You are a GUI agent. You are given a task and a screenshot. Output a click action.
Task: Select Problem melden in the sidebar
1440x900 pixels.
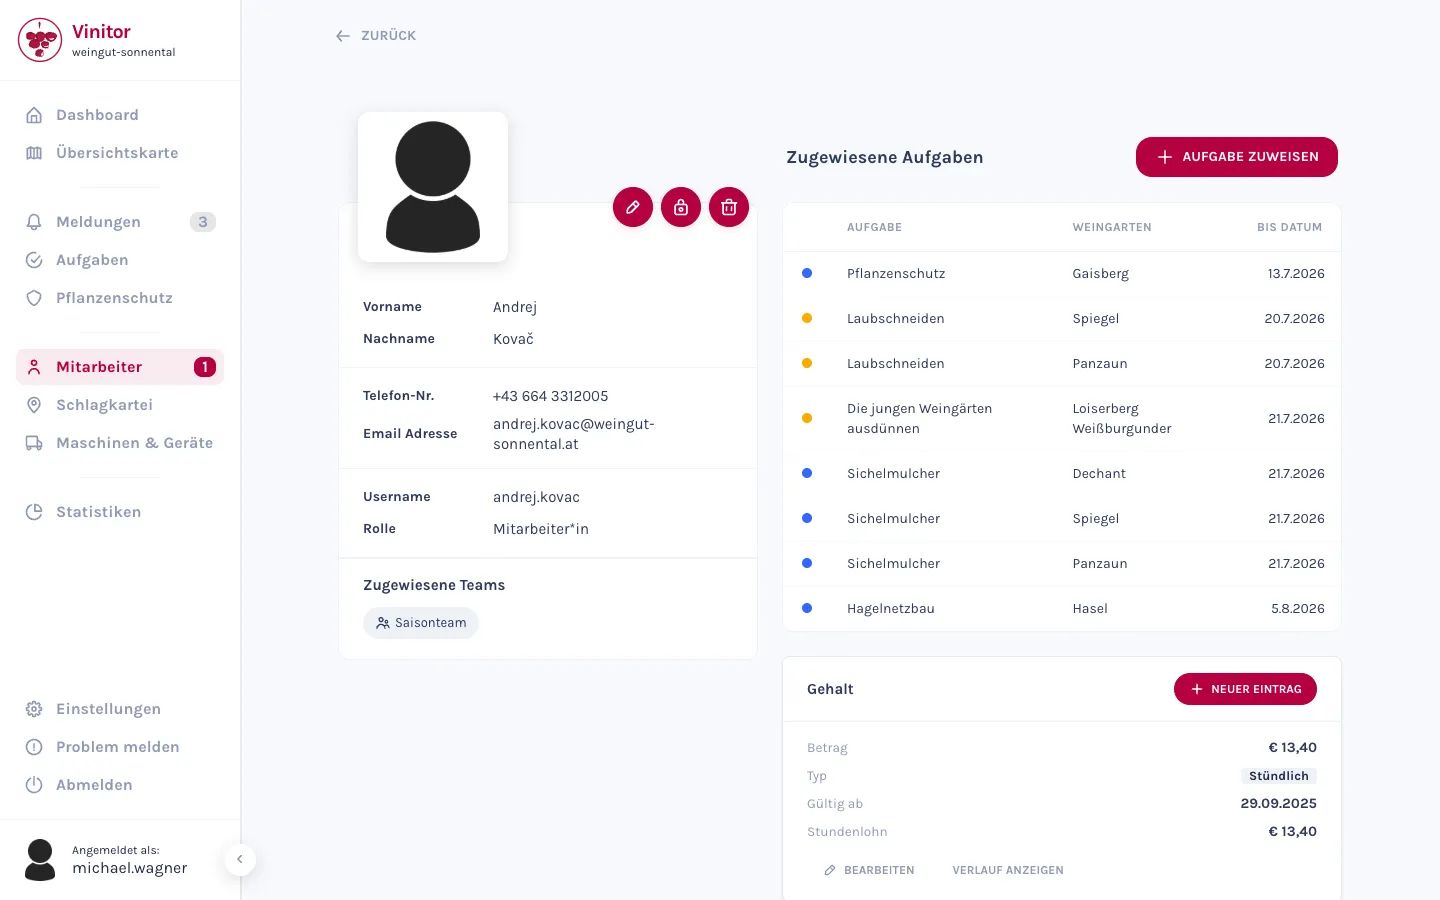point(120,747)
